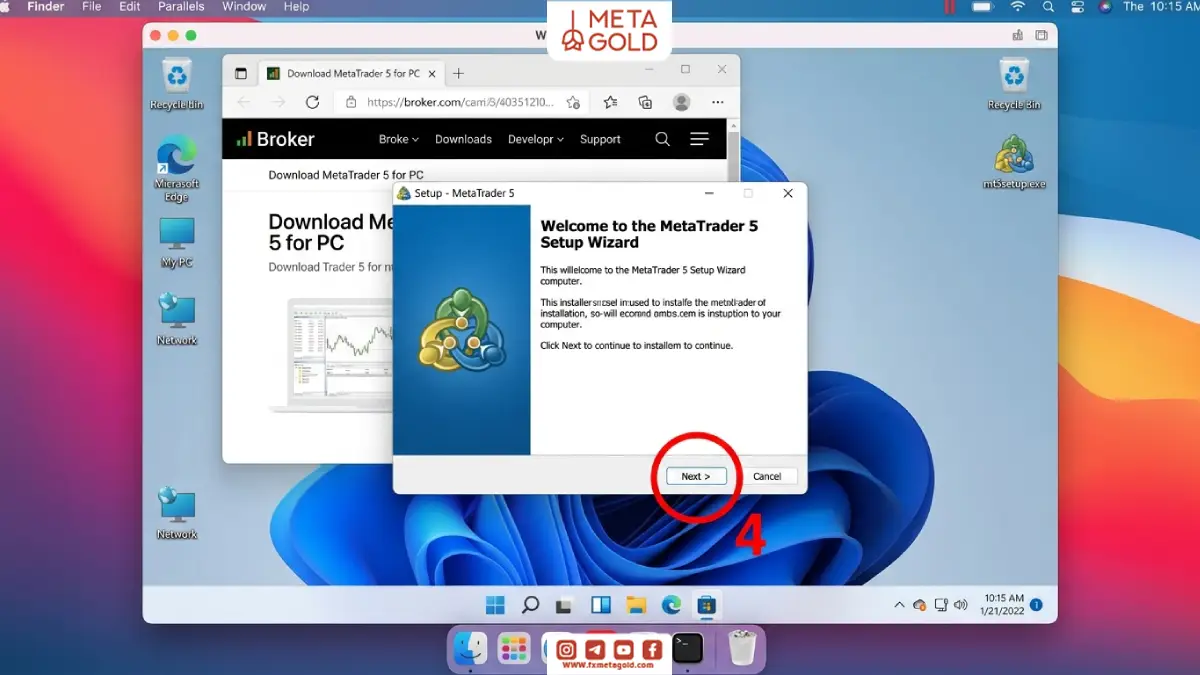This screenshot has height=675, width=1200.
Task: Open Trash in the macOS Dock
Action: pyautogui.click(x=742, y=648)
